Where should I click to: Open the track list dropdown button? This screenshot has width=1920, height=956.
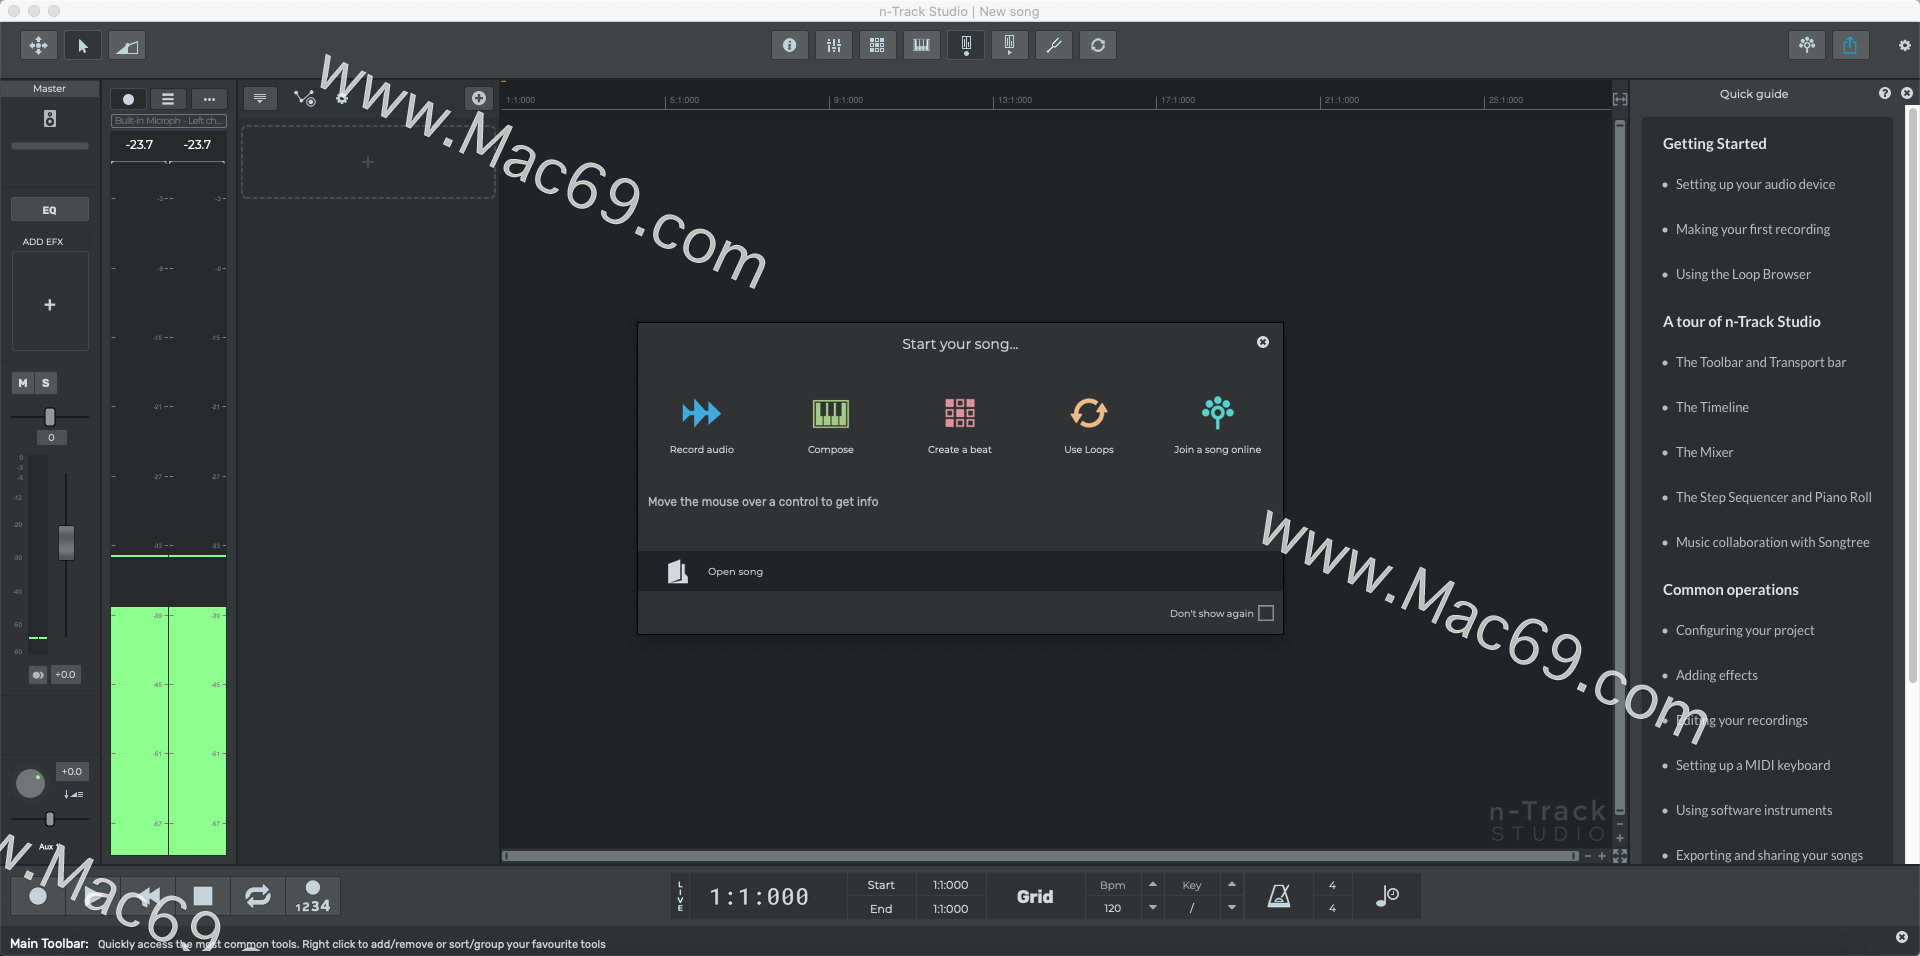click(x=260, y=98)
